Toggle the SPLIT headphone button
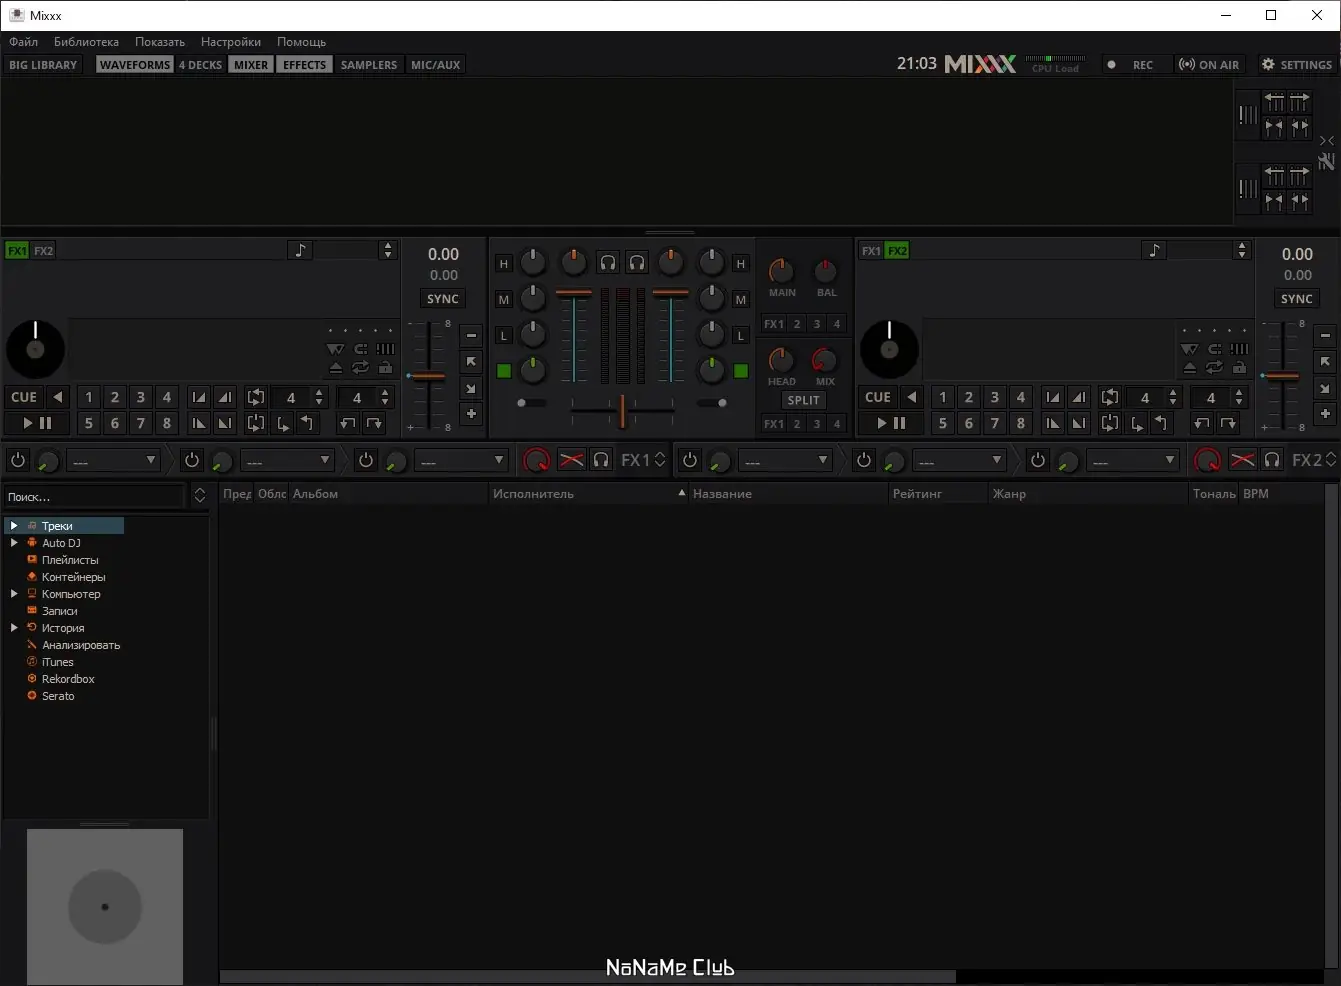This screenshot has height=986, width=1341. pyautogui.click(x=803, y=400)
